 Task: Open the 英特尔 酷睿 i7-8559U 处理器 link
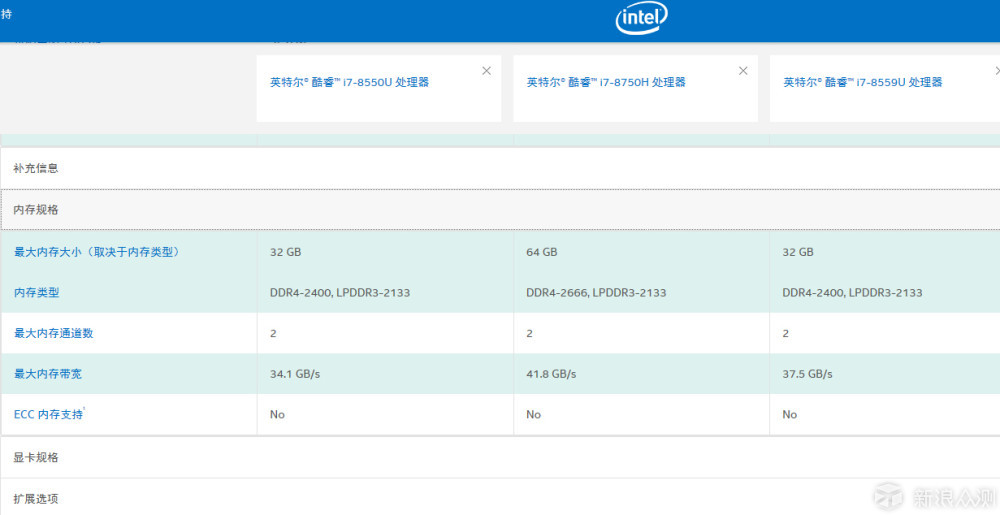(x=862, y=82)
